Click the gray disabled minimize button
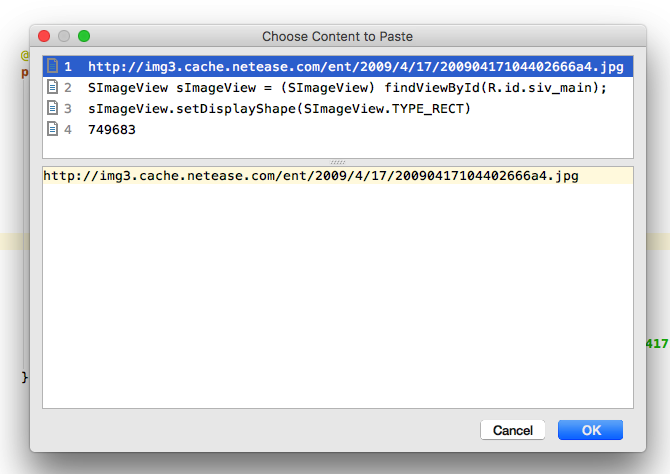Viewport: 670px width, 474px height. 64,36
